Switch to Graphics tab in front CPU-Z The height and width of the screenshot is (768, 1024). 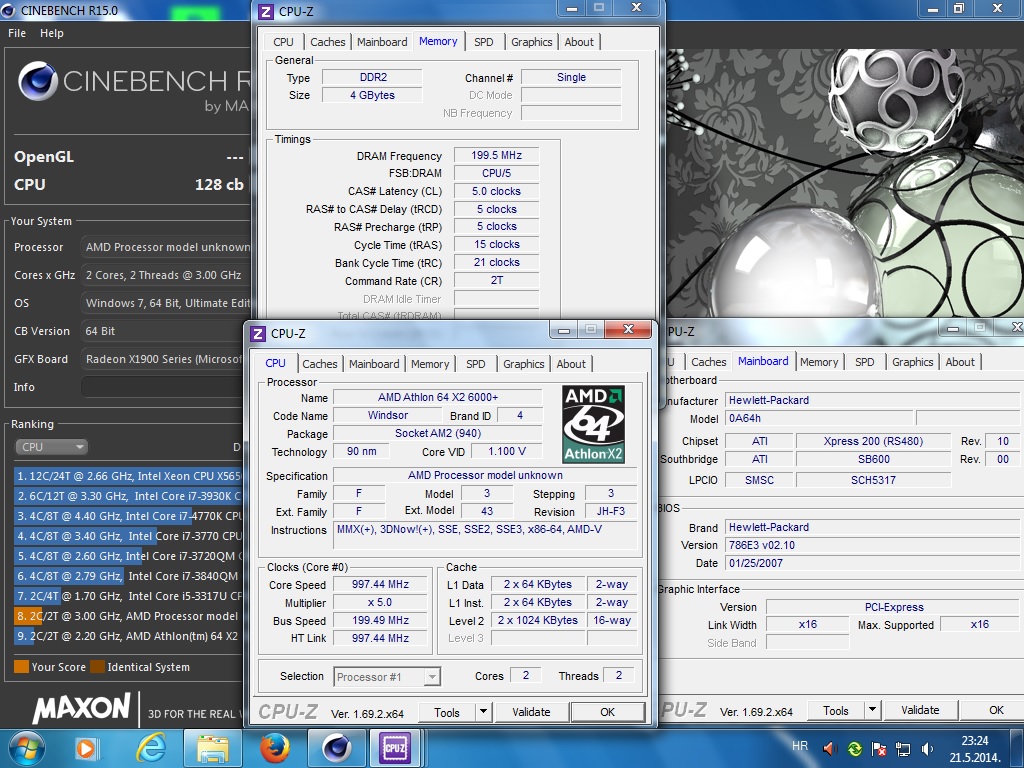tap(523, 364)
